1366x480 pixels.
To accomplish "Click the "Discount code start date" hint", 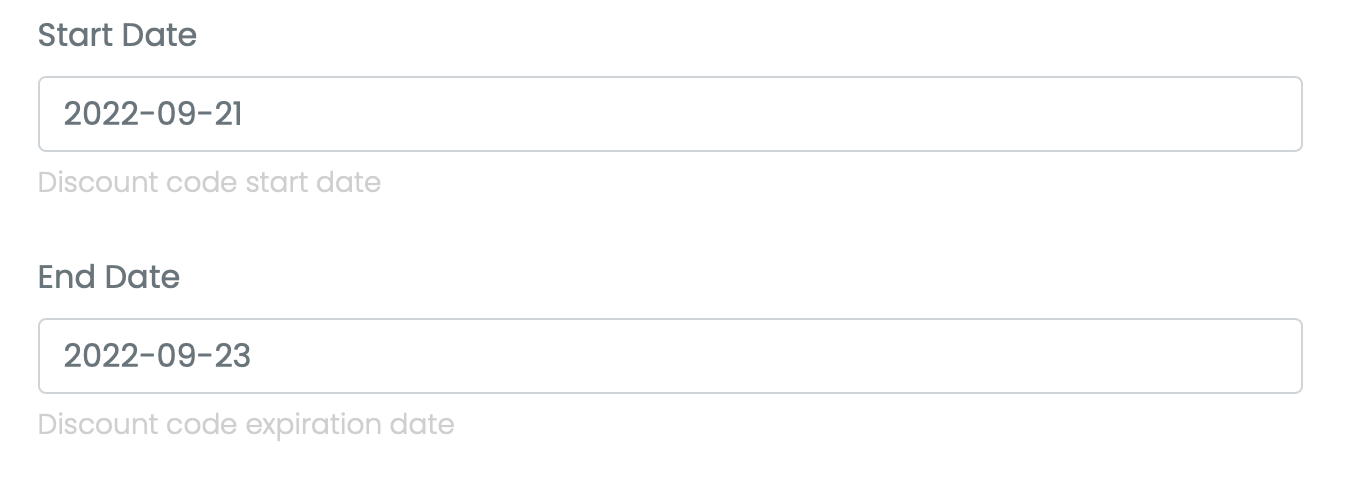I will click(209, 183).
